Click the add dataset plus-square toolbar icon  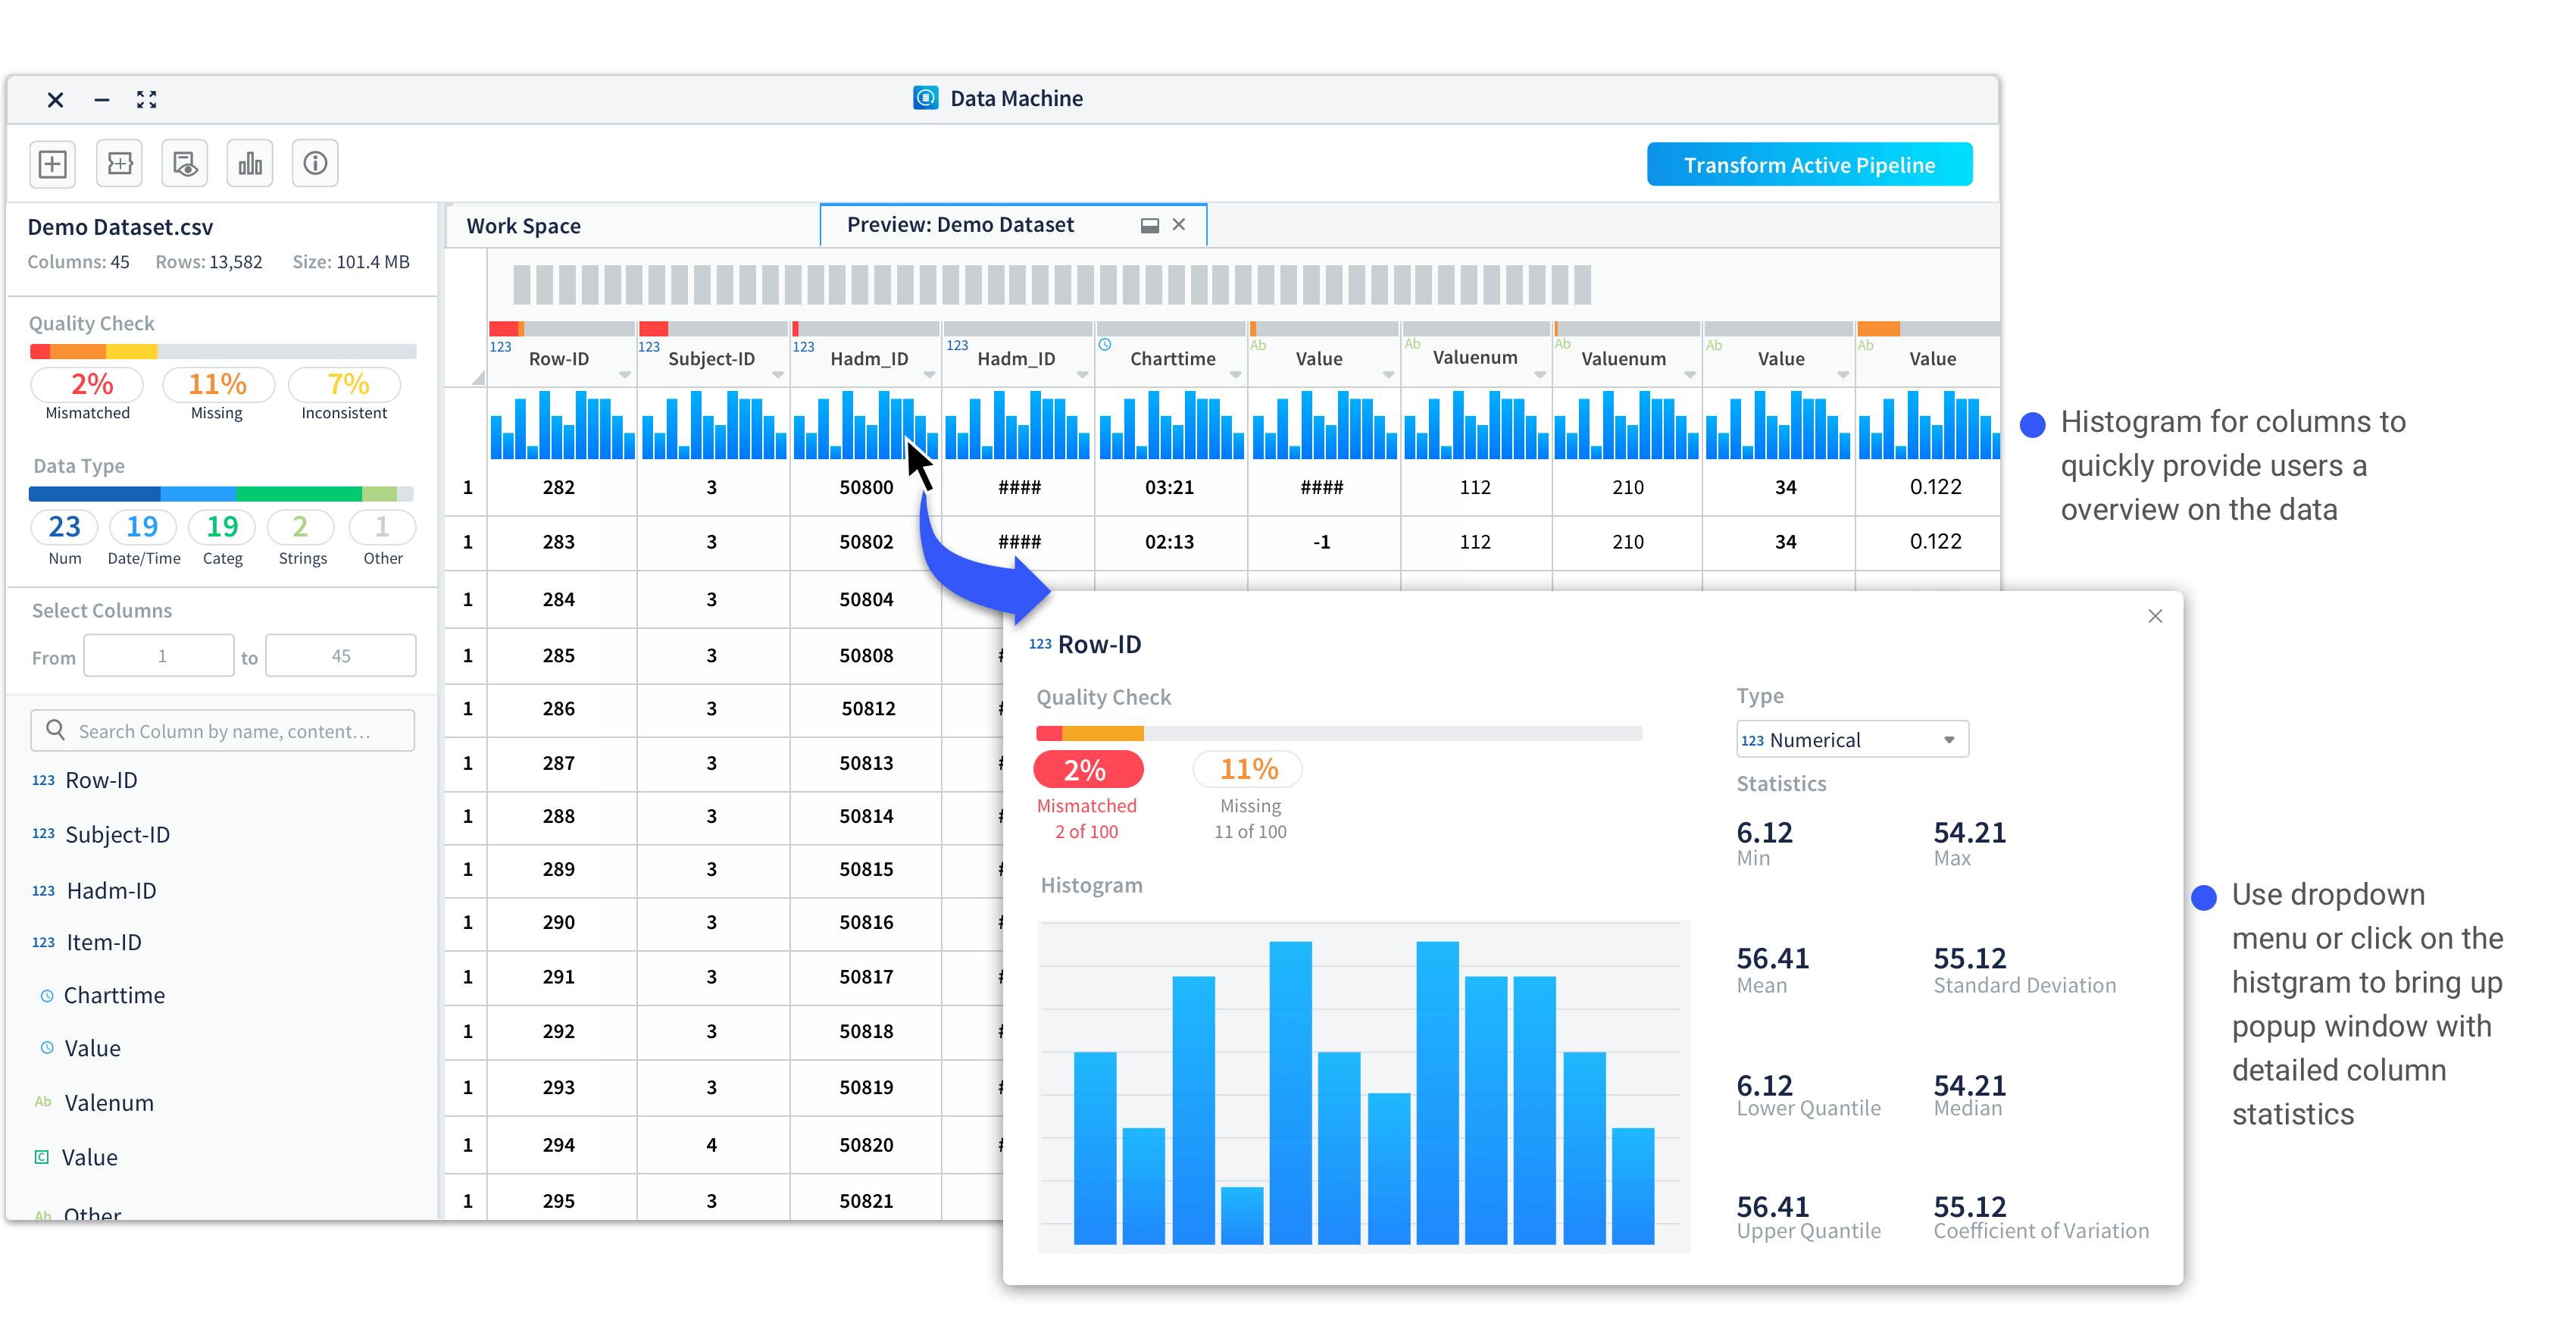click(x=53, y=164)
